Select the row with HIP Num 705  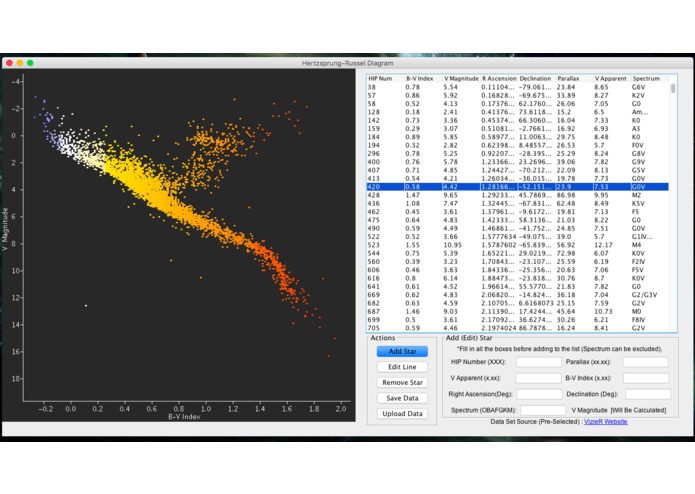tap(518, 328)
